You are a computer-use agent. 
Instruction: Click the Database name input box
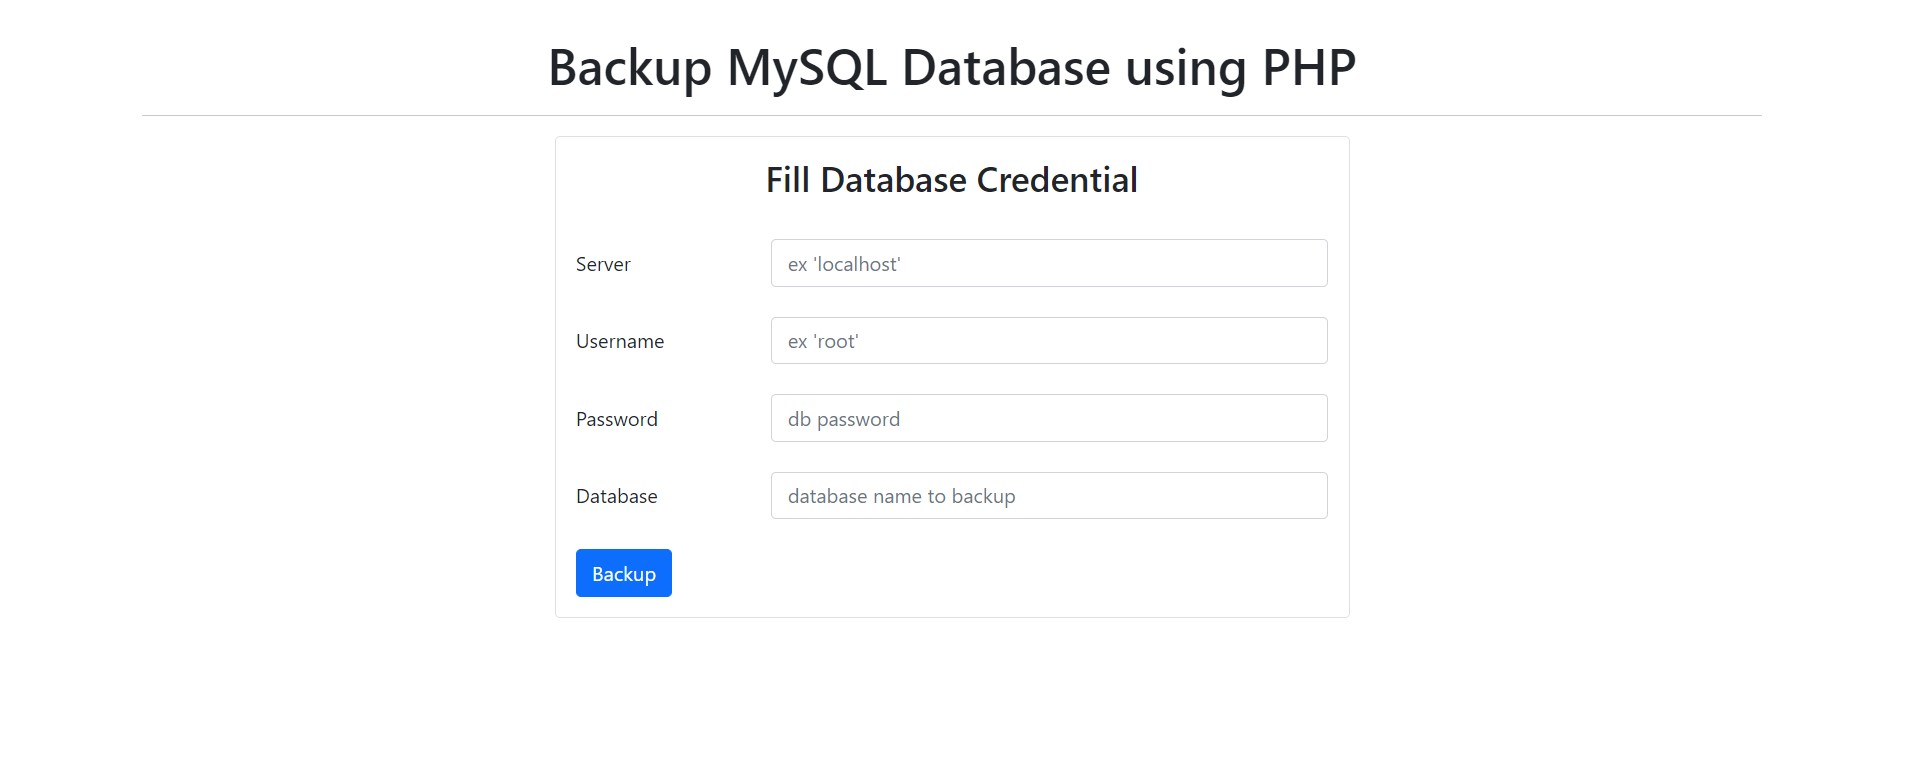[1049, 496]
